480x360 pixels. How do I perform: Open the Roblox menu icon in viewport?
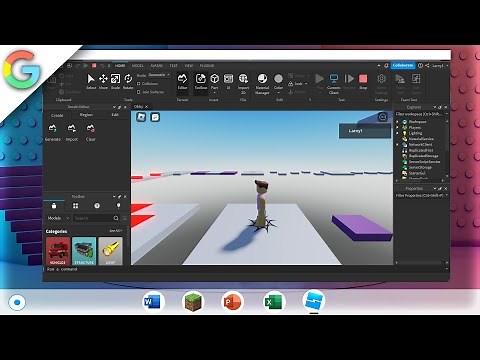point(141,117)
